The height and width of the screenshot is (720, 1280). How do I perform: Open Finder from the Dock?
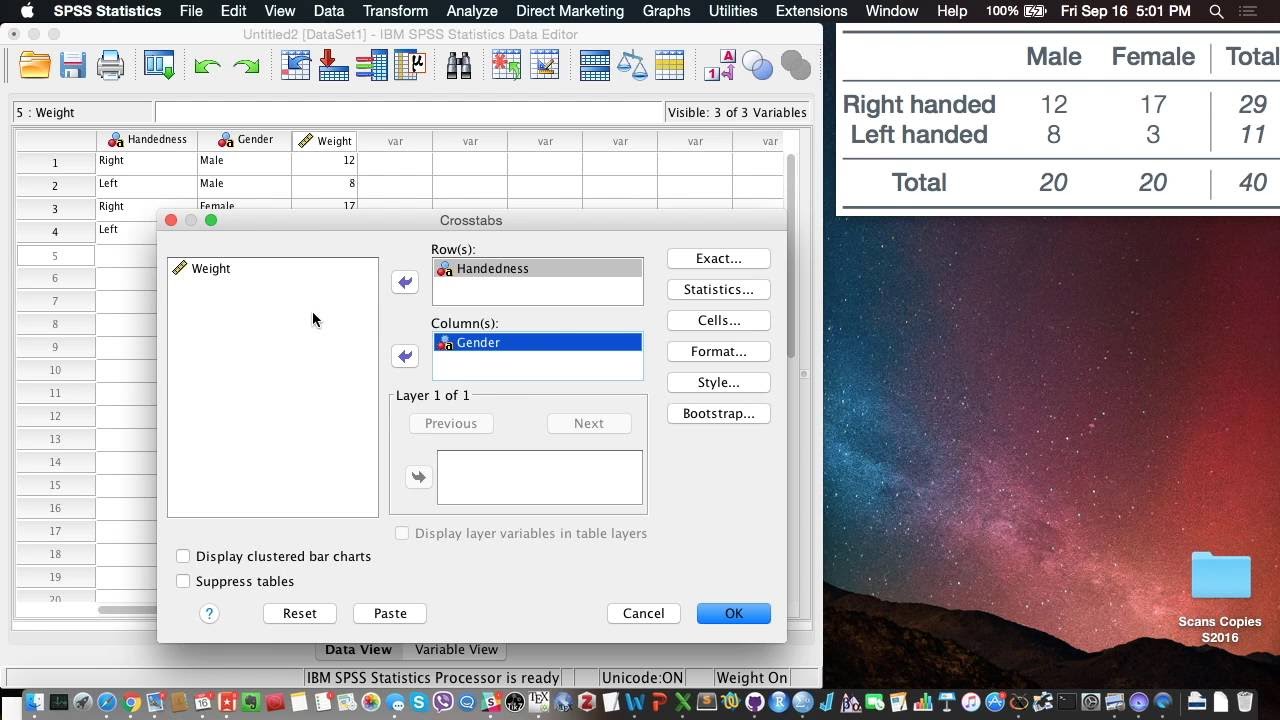34,702
